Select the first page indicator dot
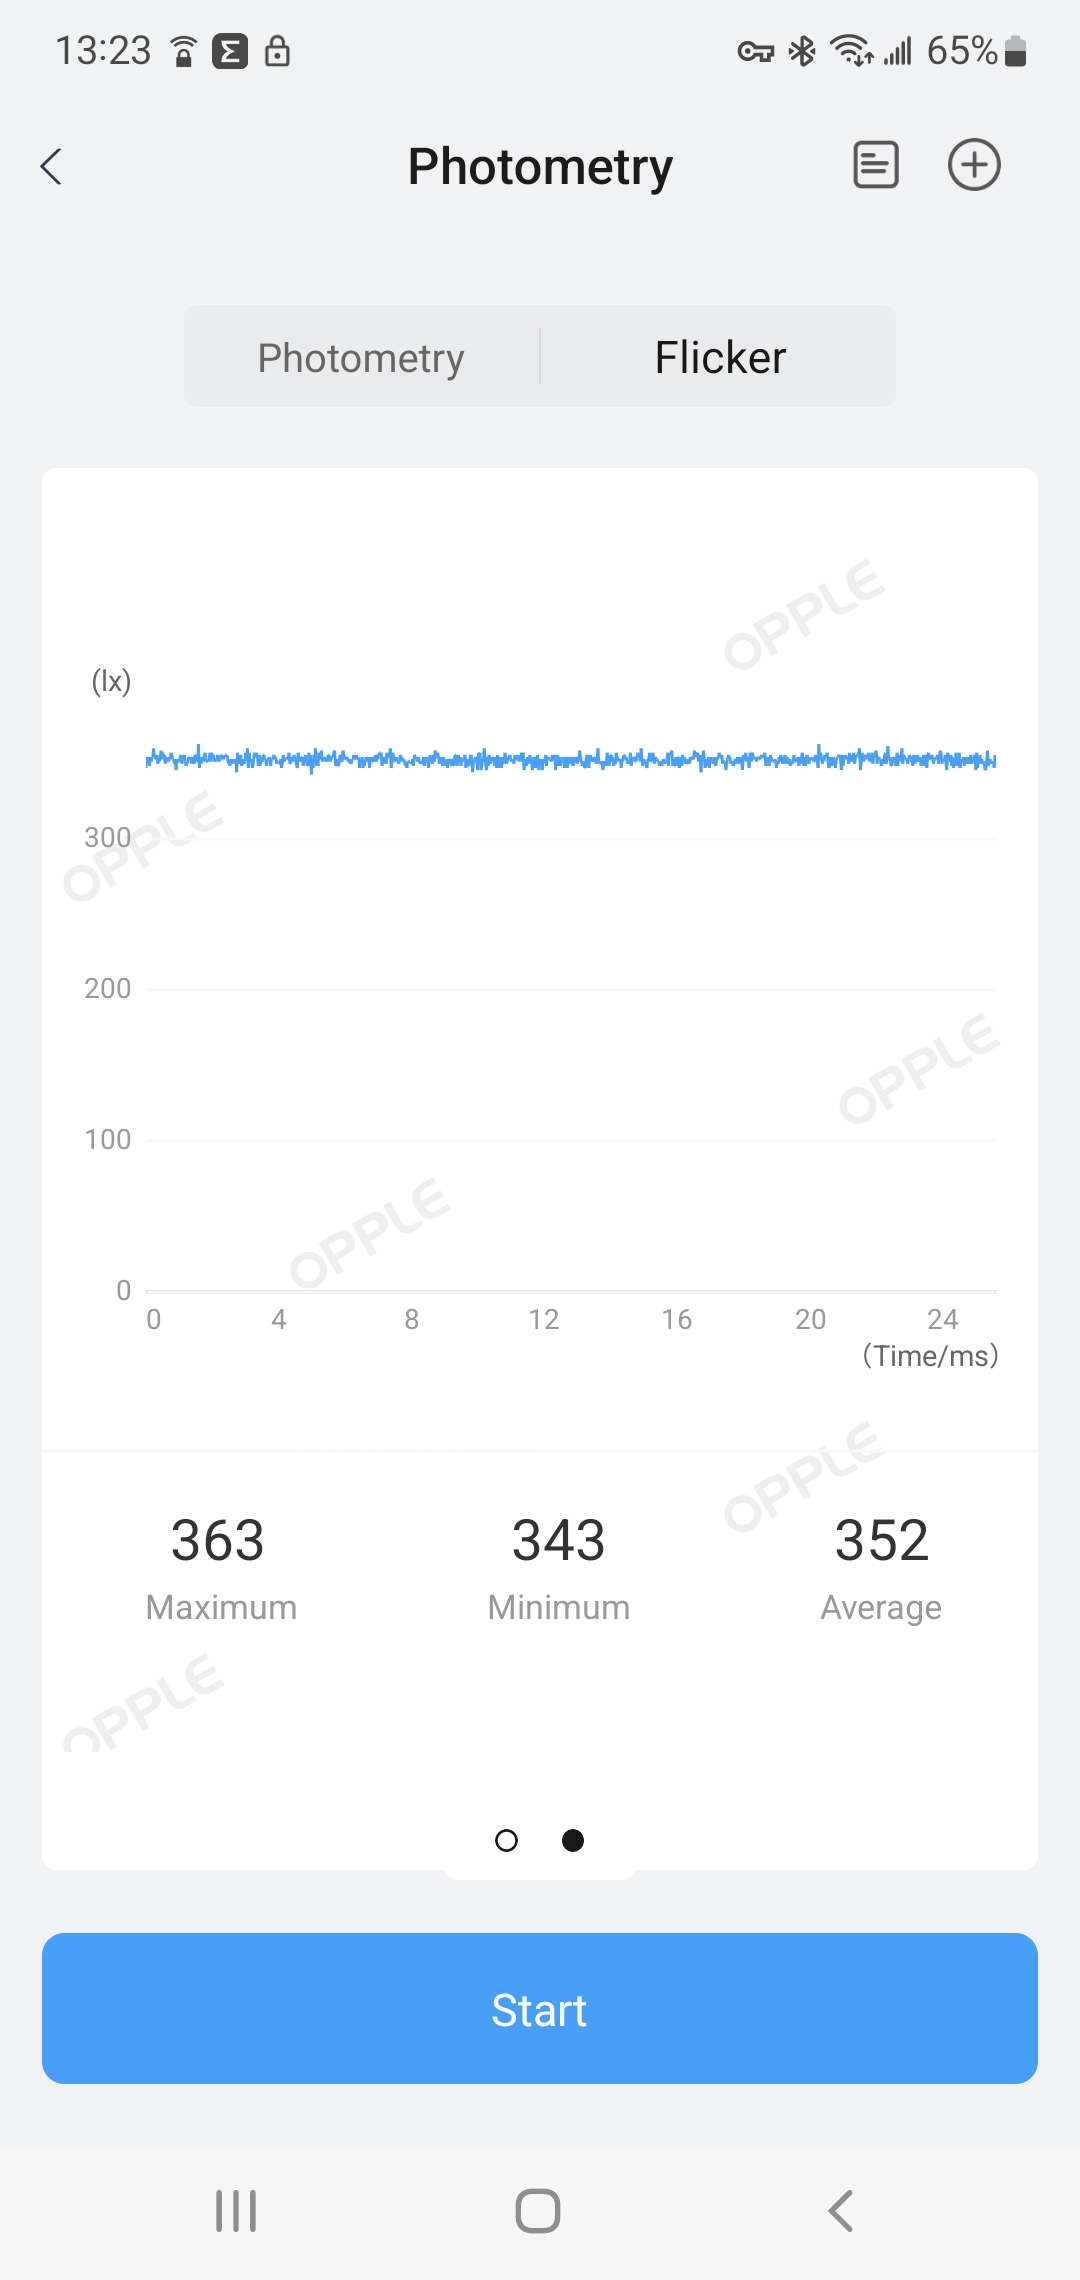Screen dimensions: 1080x2280 pyautogui.click(x=507, y=1840)
